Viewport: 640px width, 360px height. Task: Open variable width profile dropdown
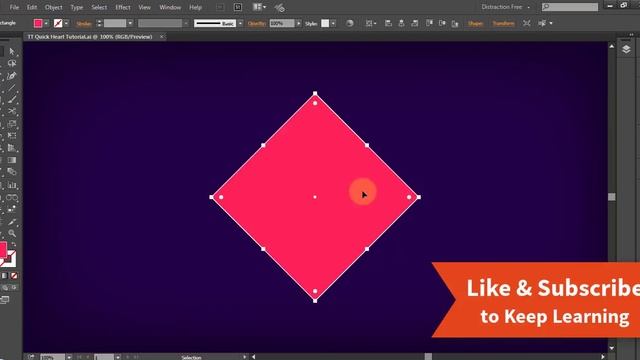coord(186,24)
